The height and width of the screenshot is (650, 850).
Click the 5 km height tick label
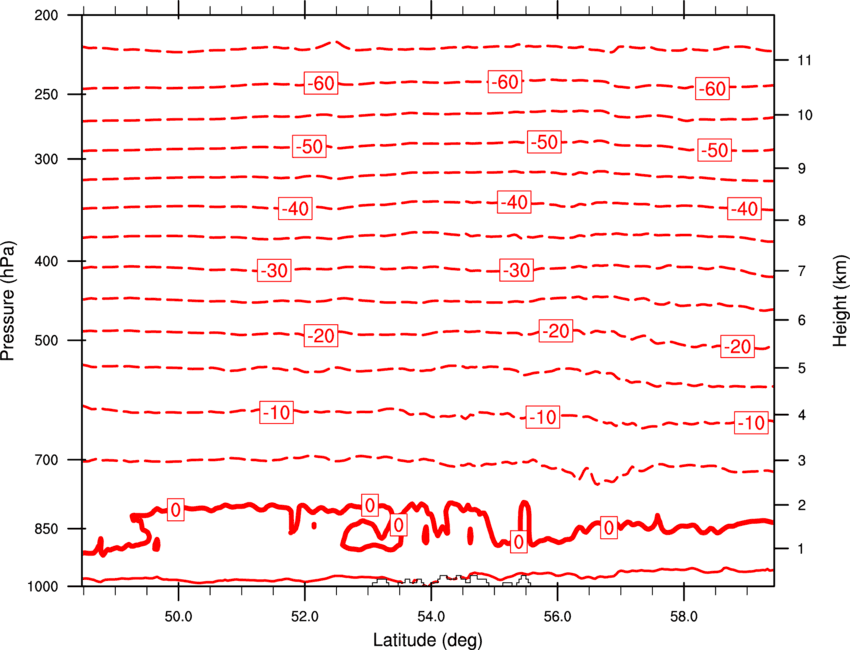(x=801, y=368)
